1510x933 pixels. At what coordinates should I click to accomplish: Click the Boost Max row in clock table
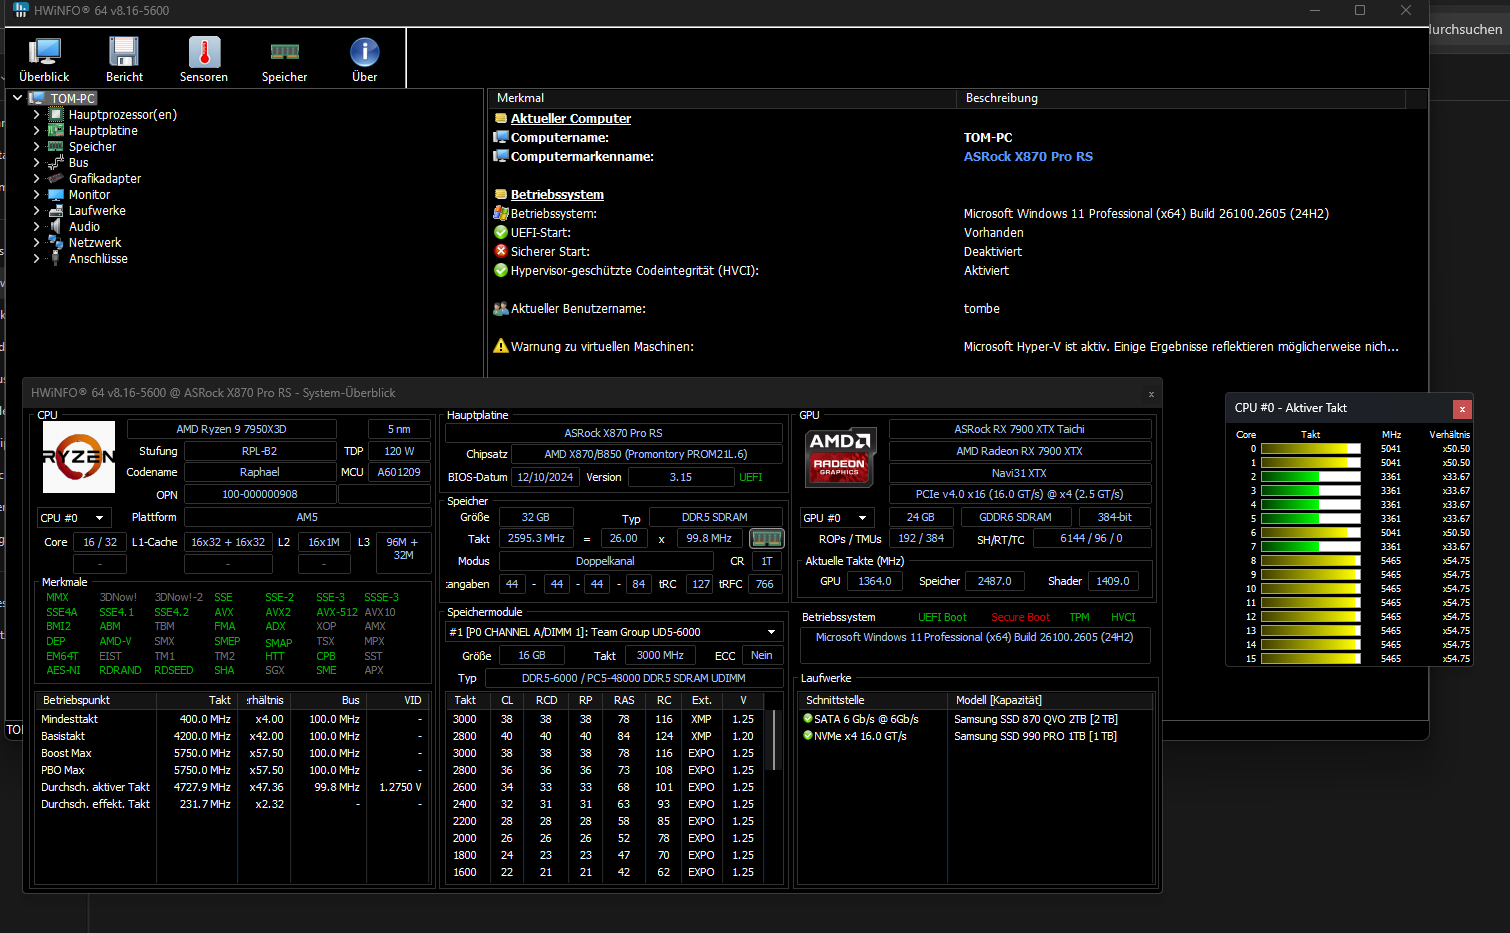232,753
